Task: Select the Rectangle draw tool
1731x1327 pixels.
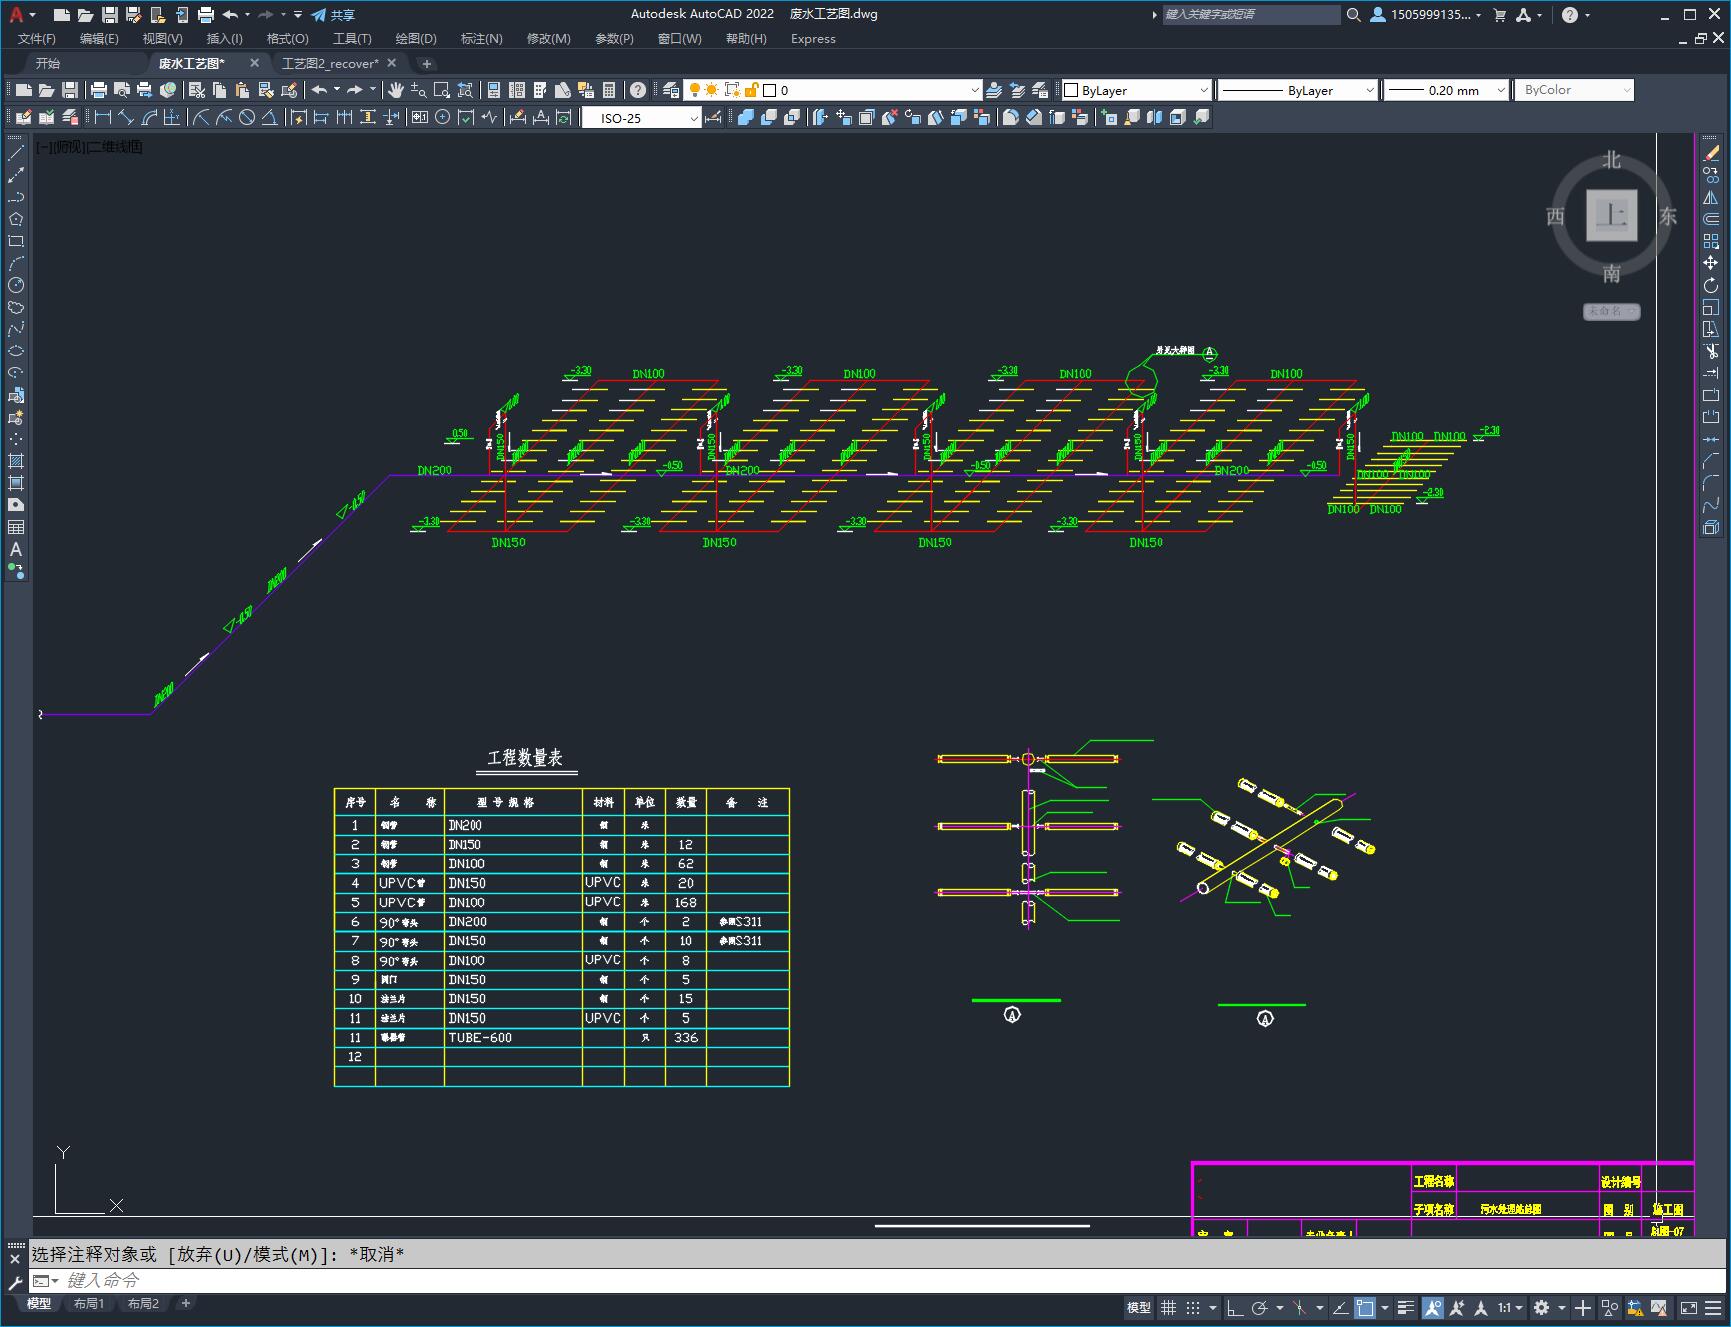Action: tap(16, 241)
